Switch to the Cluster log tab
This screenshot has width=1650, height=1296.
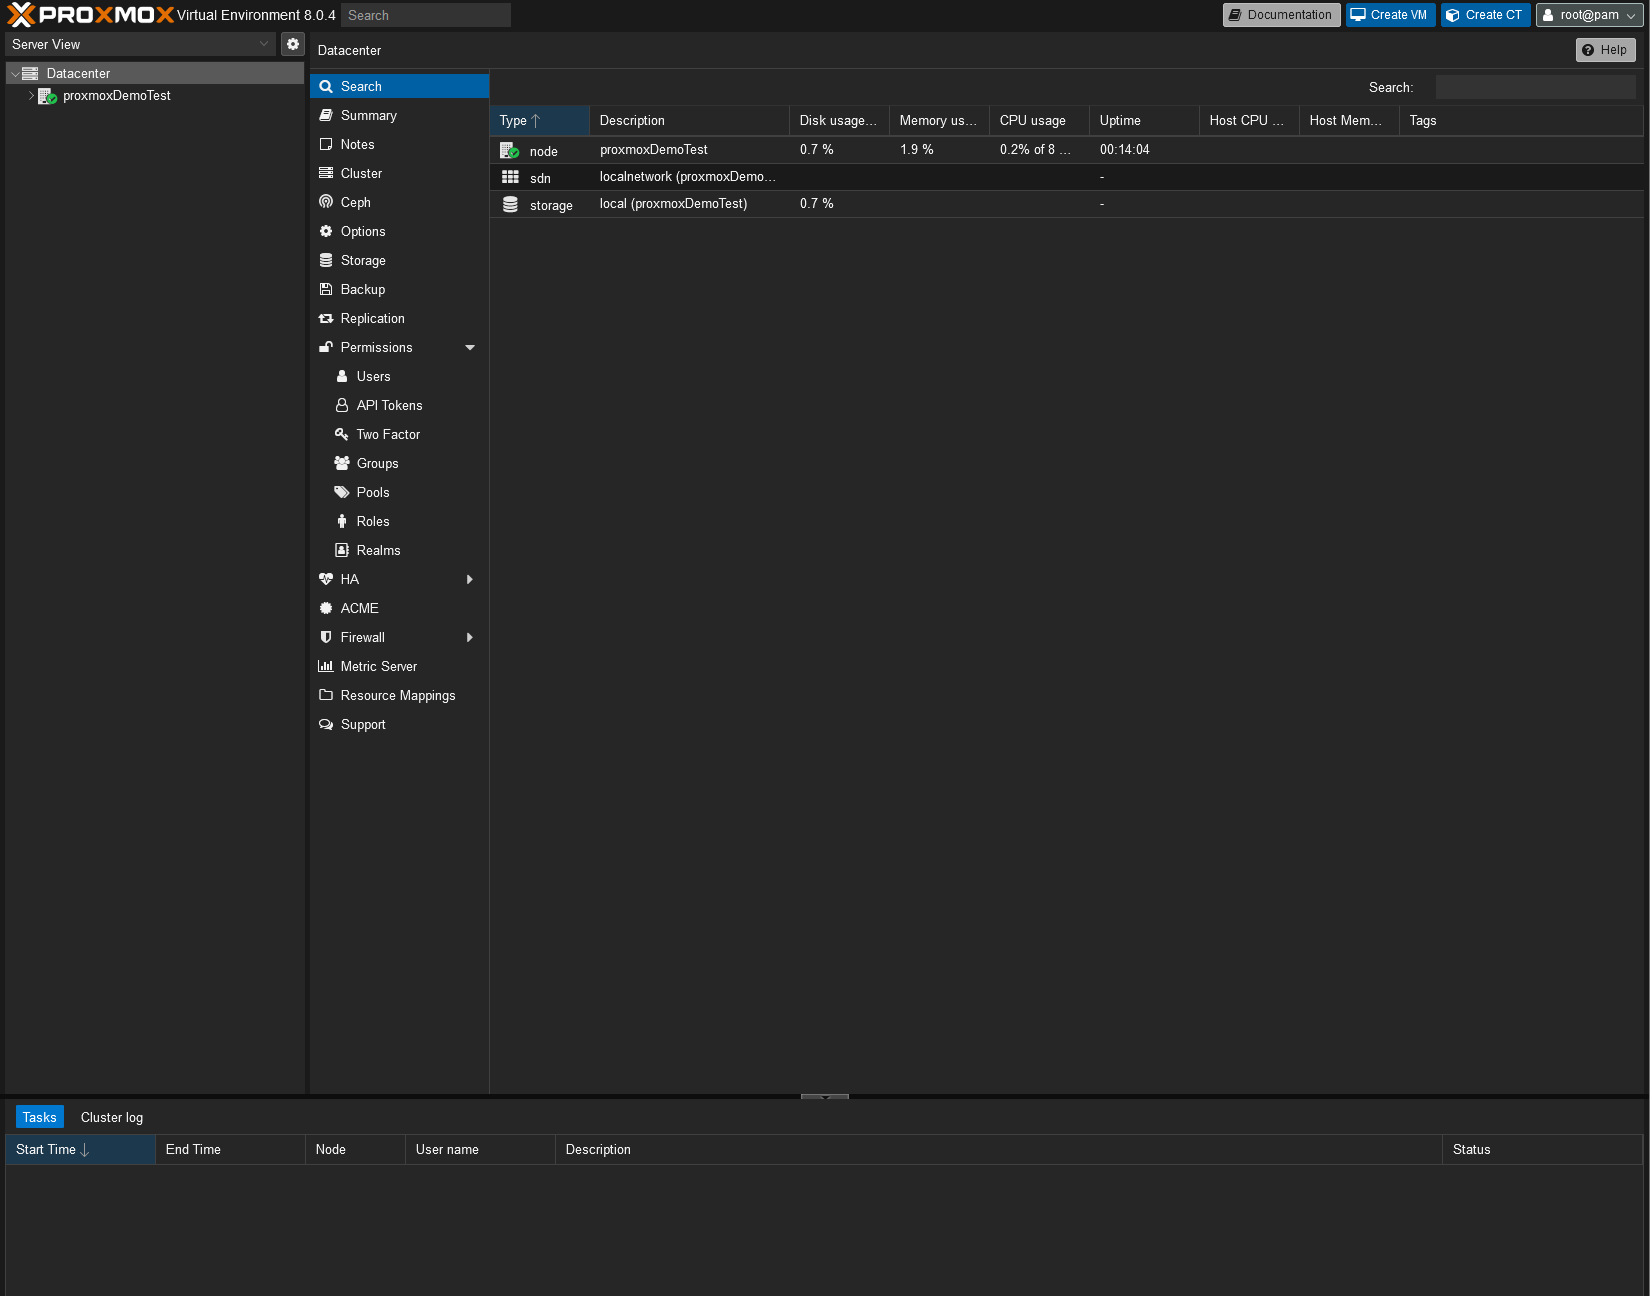[x=112, y=1117]
